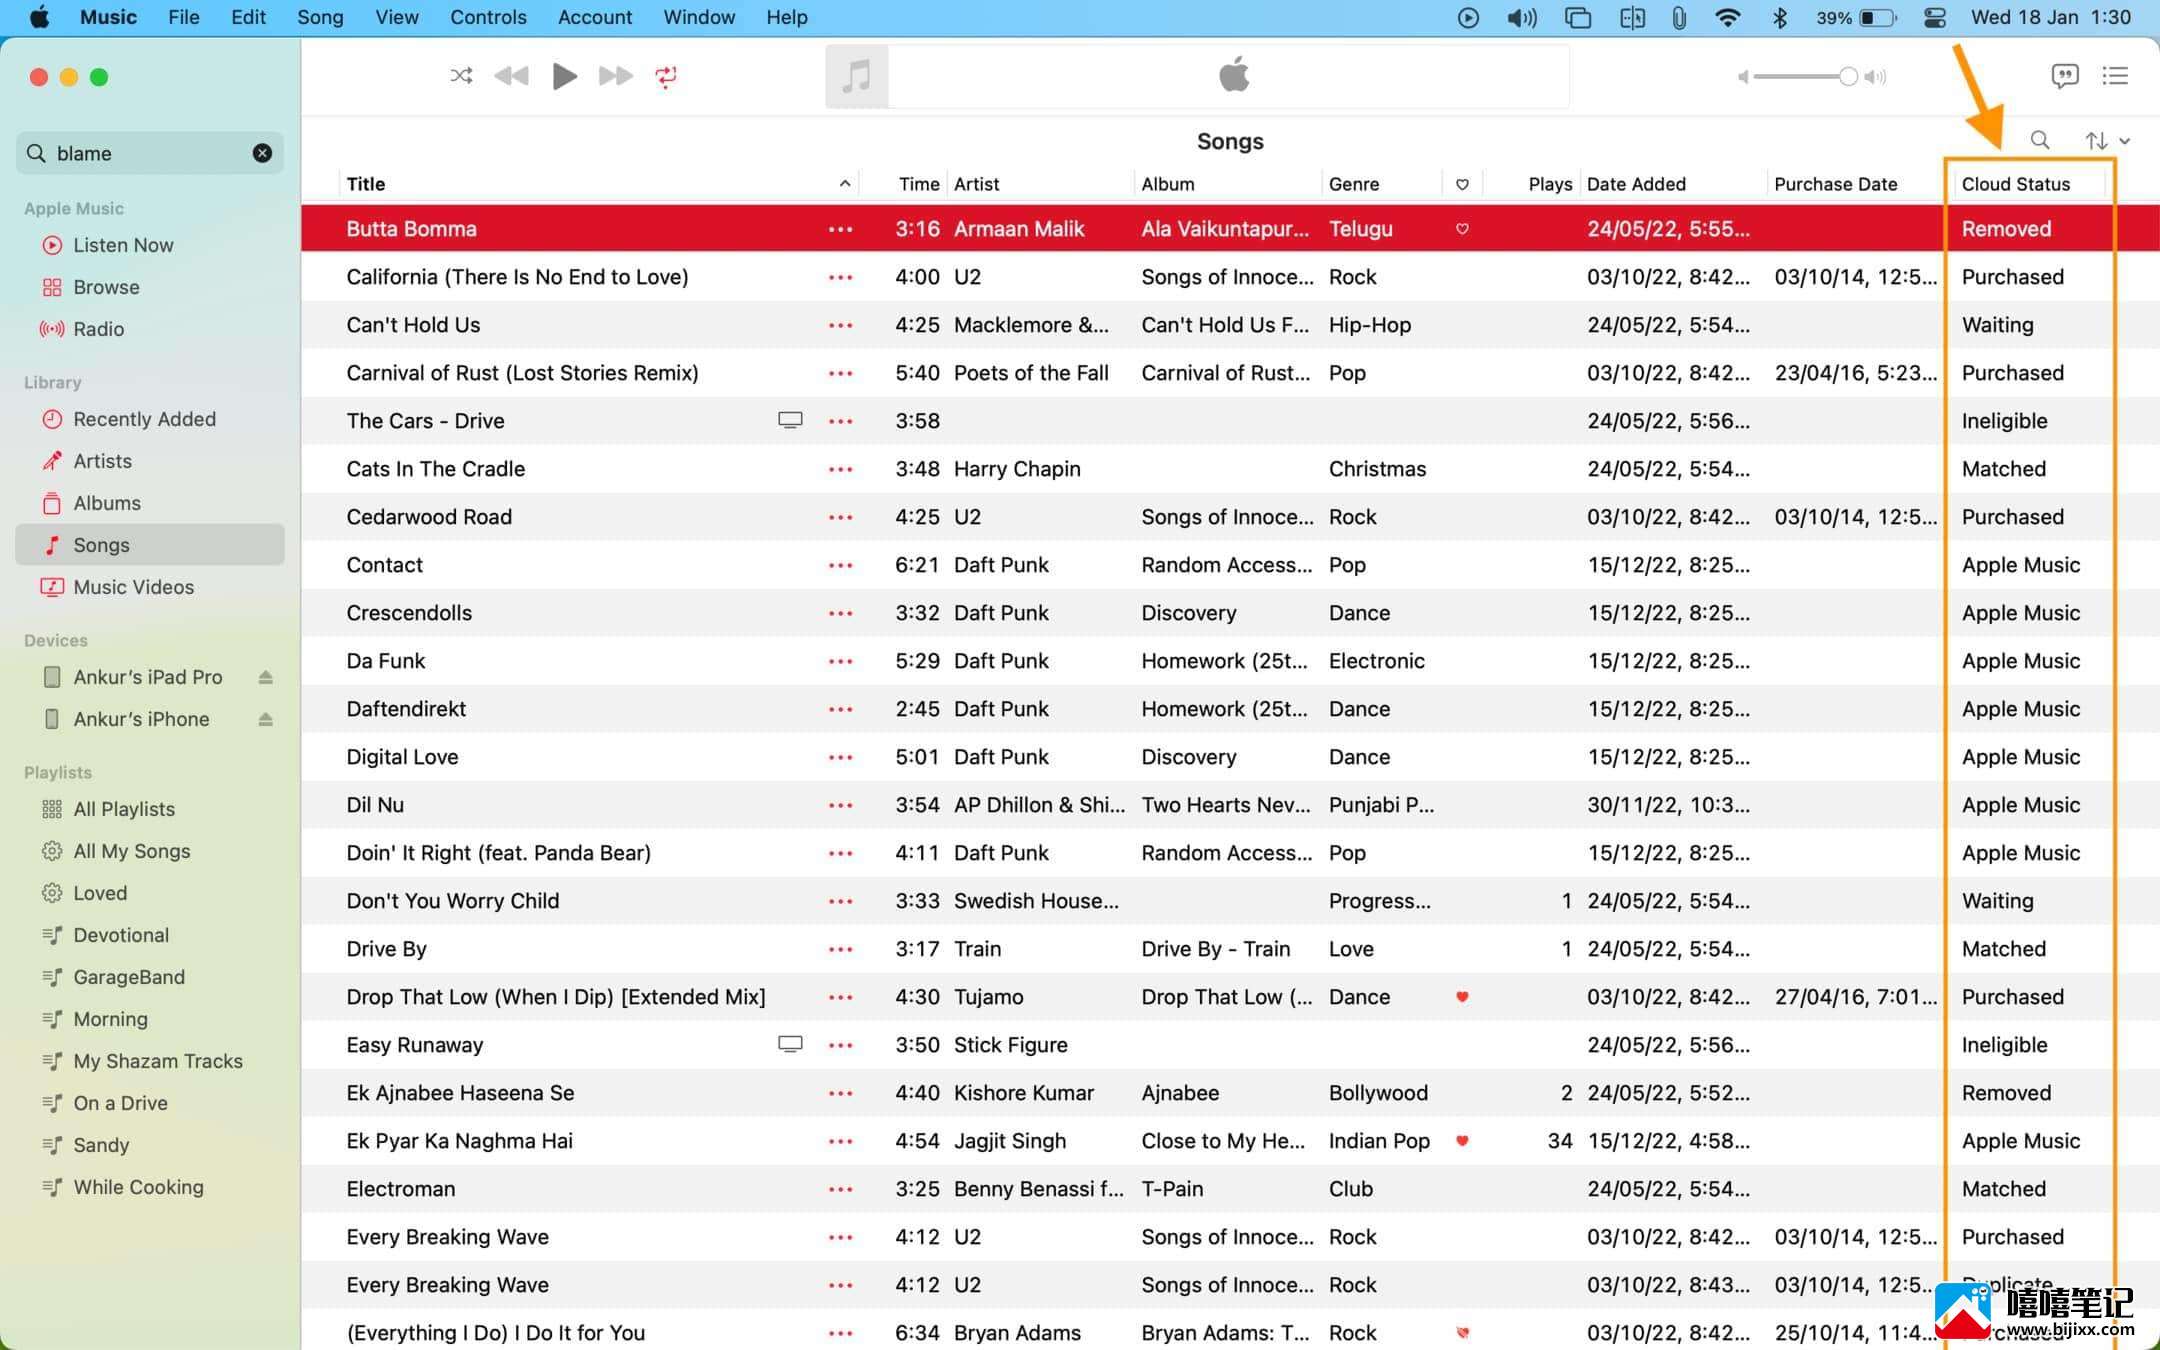Toggle love heart on Butta Bomma
This screenshot has height=1350, width=2160.
(x=1462, y=229)
